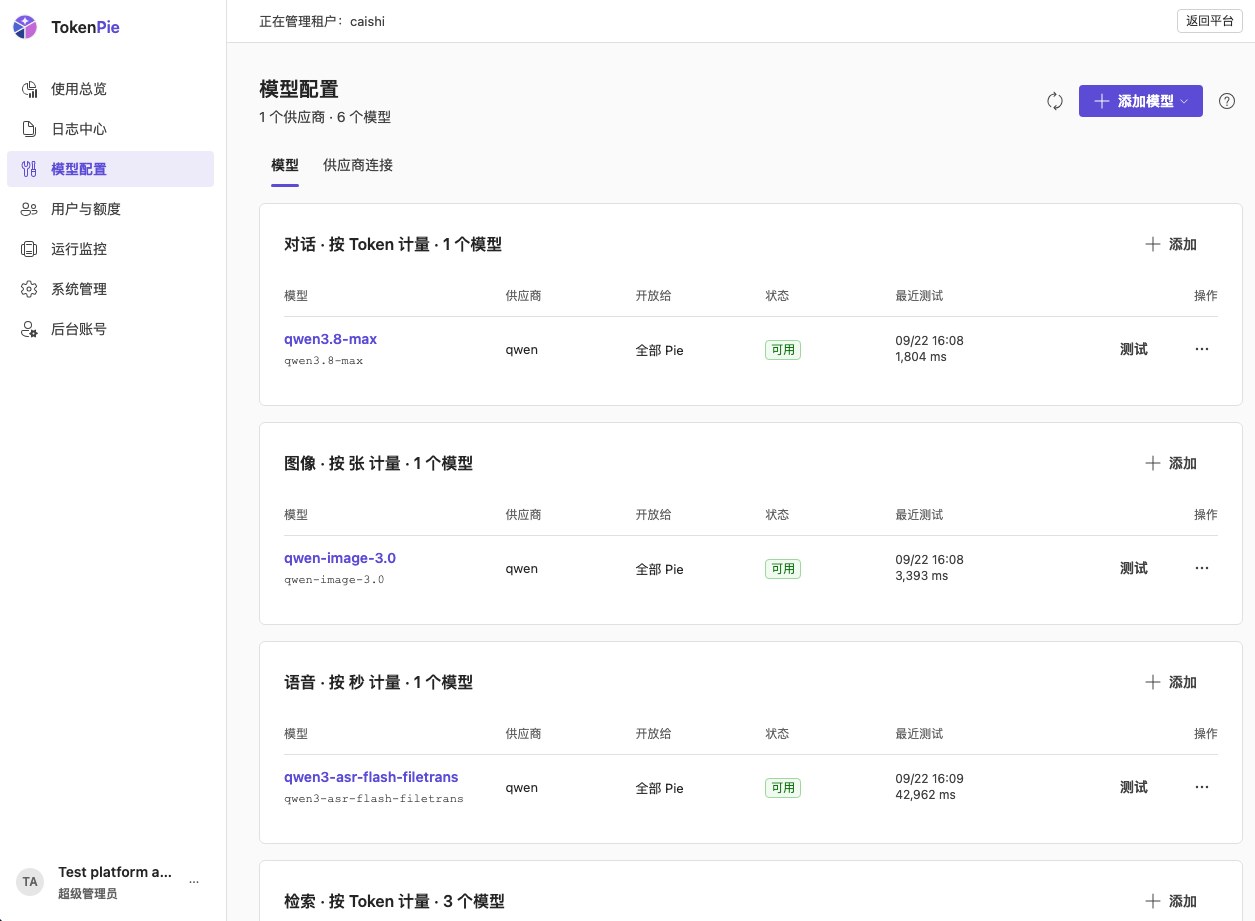Viewport: 1255px width, 921px height.
Task: Click the Test platform account name
Action: pos(115,872)
